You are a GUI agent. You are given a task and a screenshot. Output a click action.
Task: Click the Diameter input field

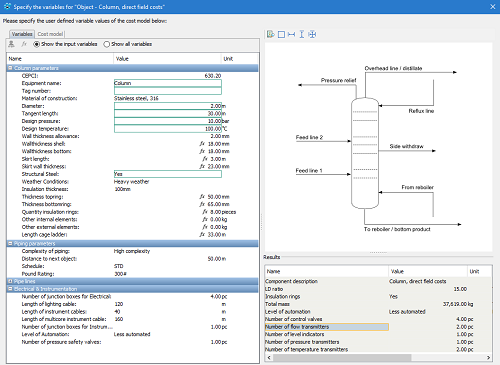168,106
